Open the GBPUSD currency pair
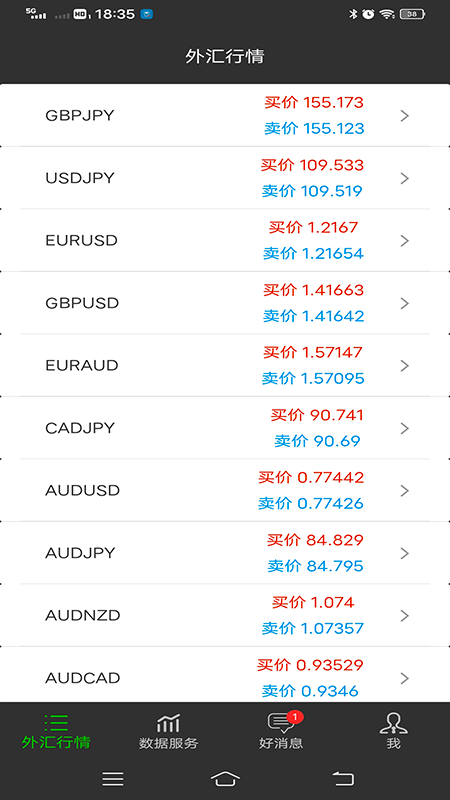The height and width of the screenshot is (800, 450). click(225, 303)
